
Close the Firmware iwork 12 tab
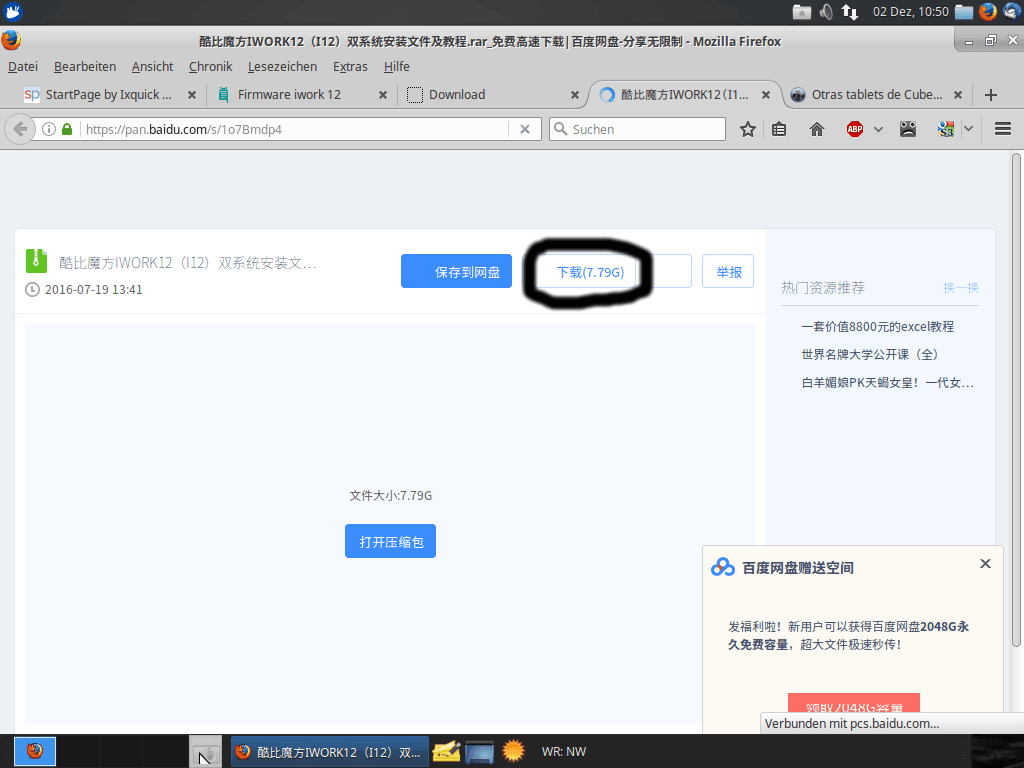(383, 95)
